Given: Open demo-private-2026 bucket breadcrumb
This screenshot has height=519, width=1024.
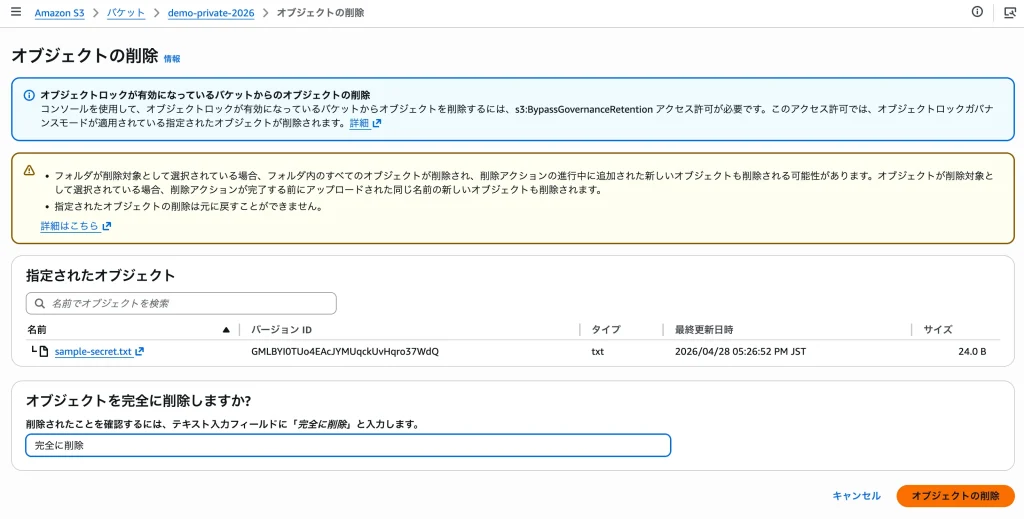Looking at the screenshot, I should click(x=211, y=13).
